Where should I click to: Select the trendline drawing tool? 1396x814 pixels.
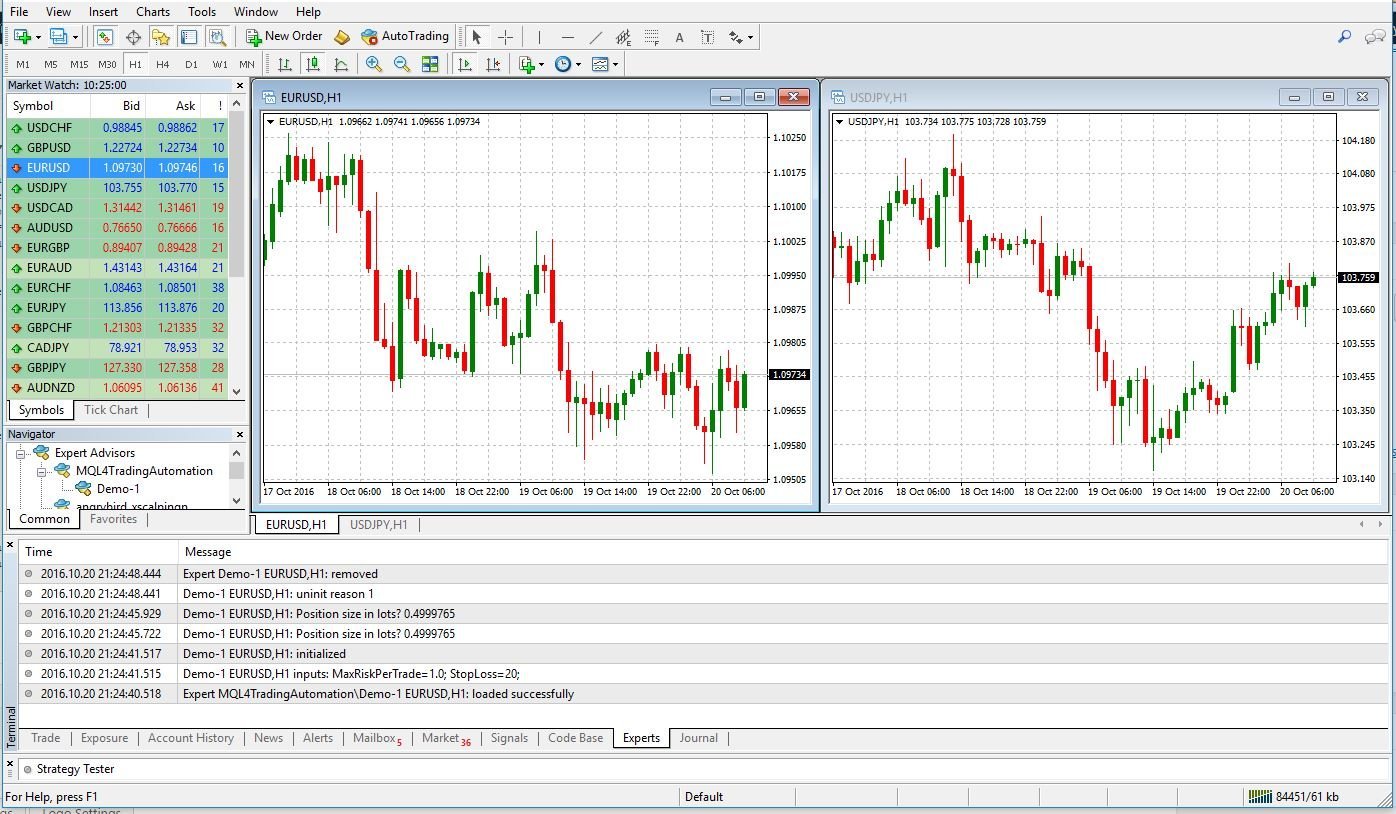tap(596, 37)
